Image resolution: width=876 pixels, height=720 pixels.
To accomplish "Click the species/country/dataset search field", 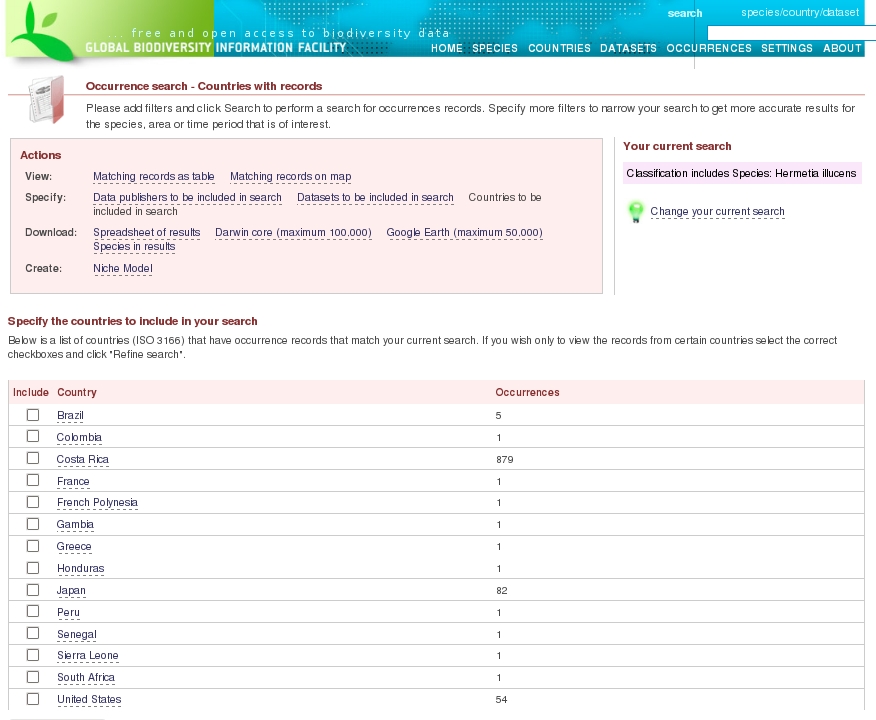I will coord(791,33).
